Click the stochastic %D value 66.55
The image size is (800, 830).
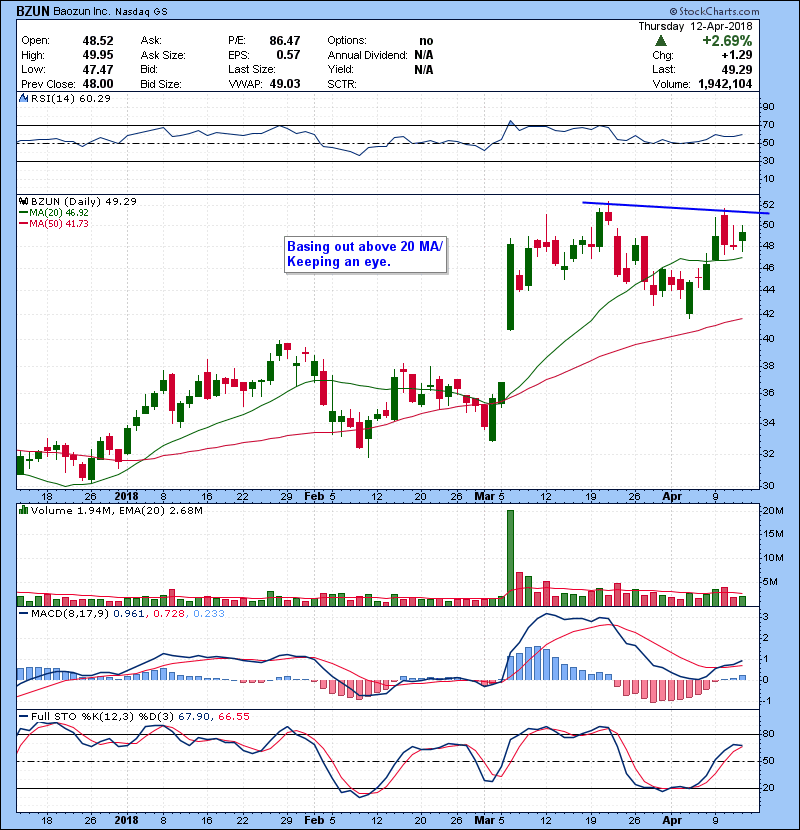(x=233, y=717)
